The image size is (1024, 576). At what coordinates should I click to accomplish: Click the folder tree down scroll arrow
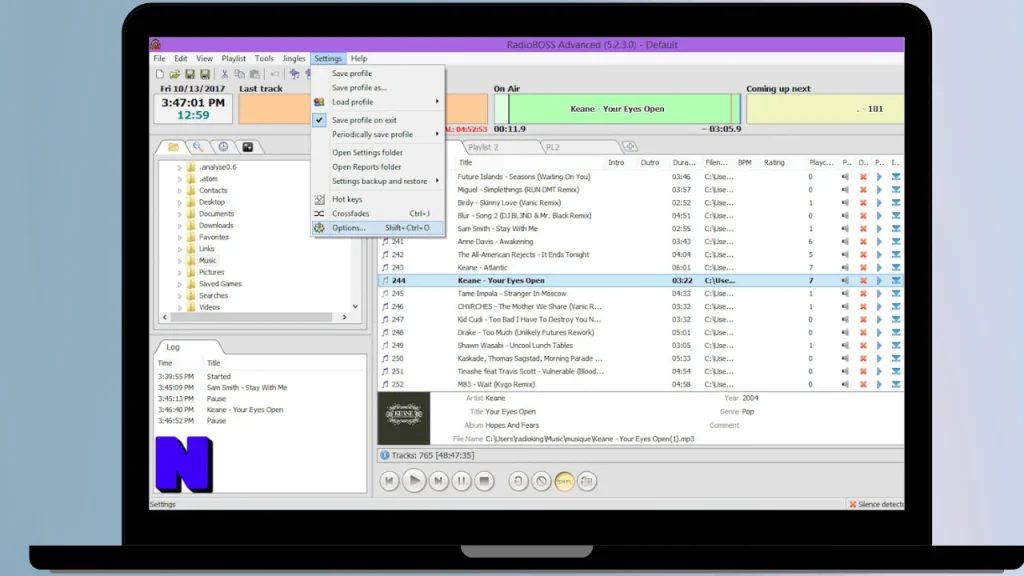point(355,306)
